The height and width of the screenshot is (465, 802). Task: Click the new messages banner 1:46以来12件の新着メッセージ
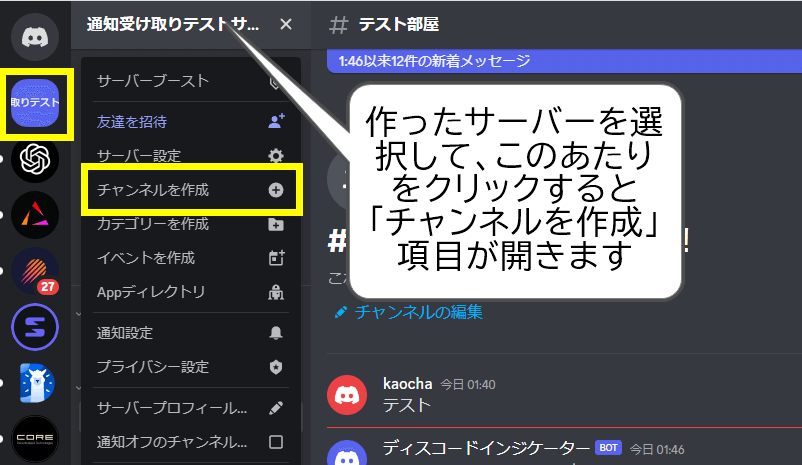(x=564, y=61)
